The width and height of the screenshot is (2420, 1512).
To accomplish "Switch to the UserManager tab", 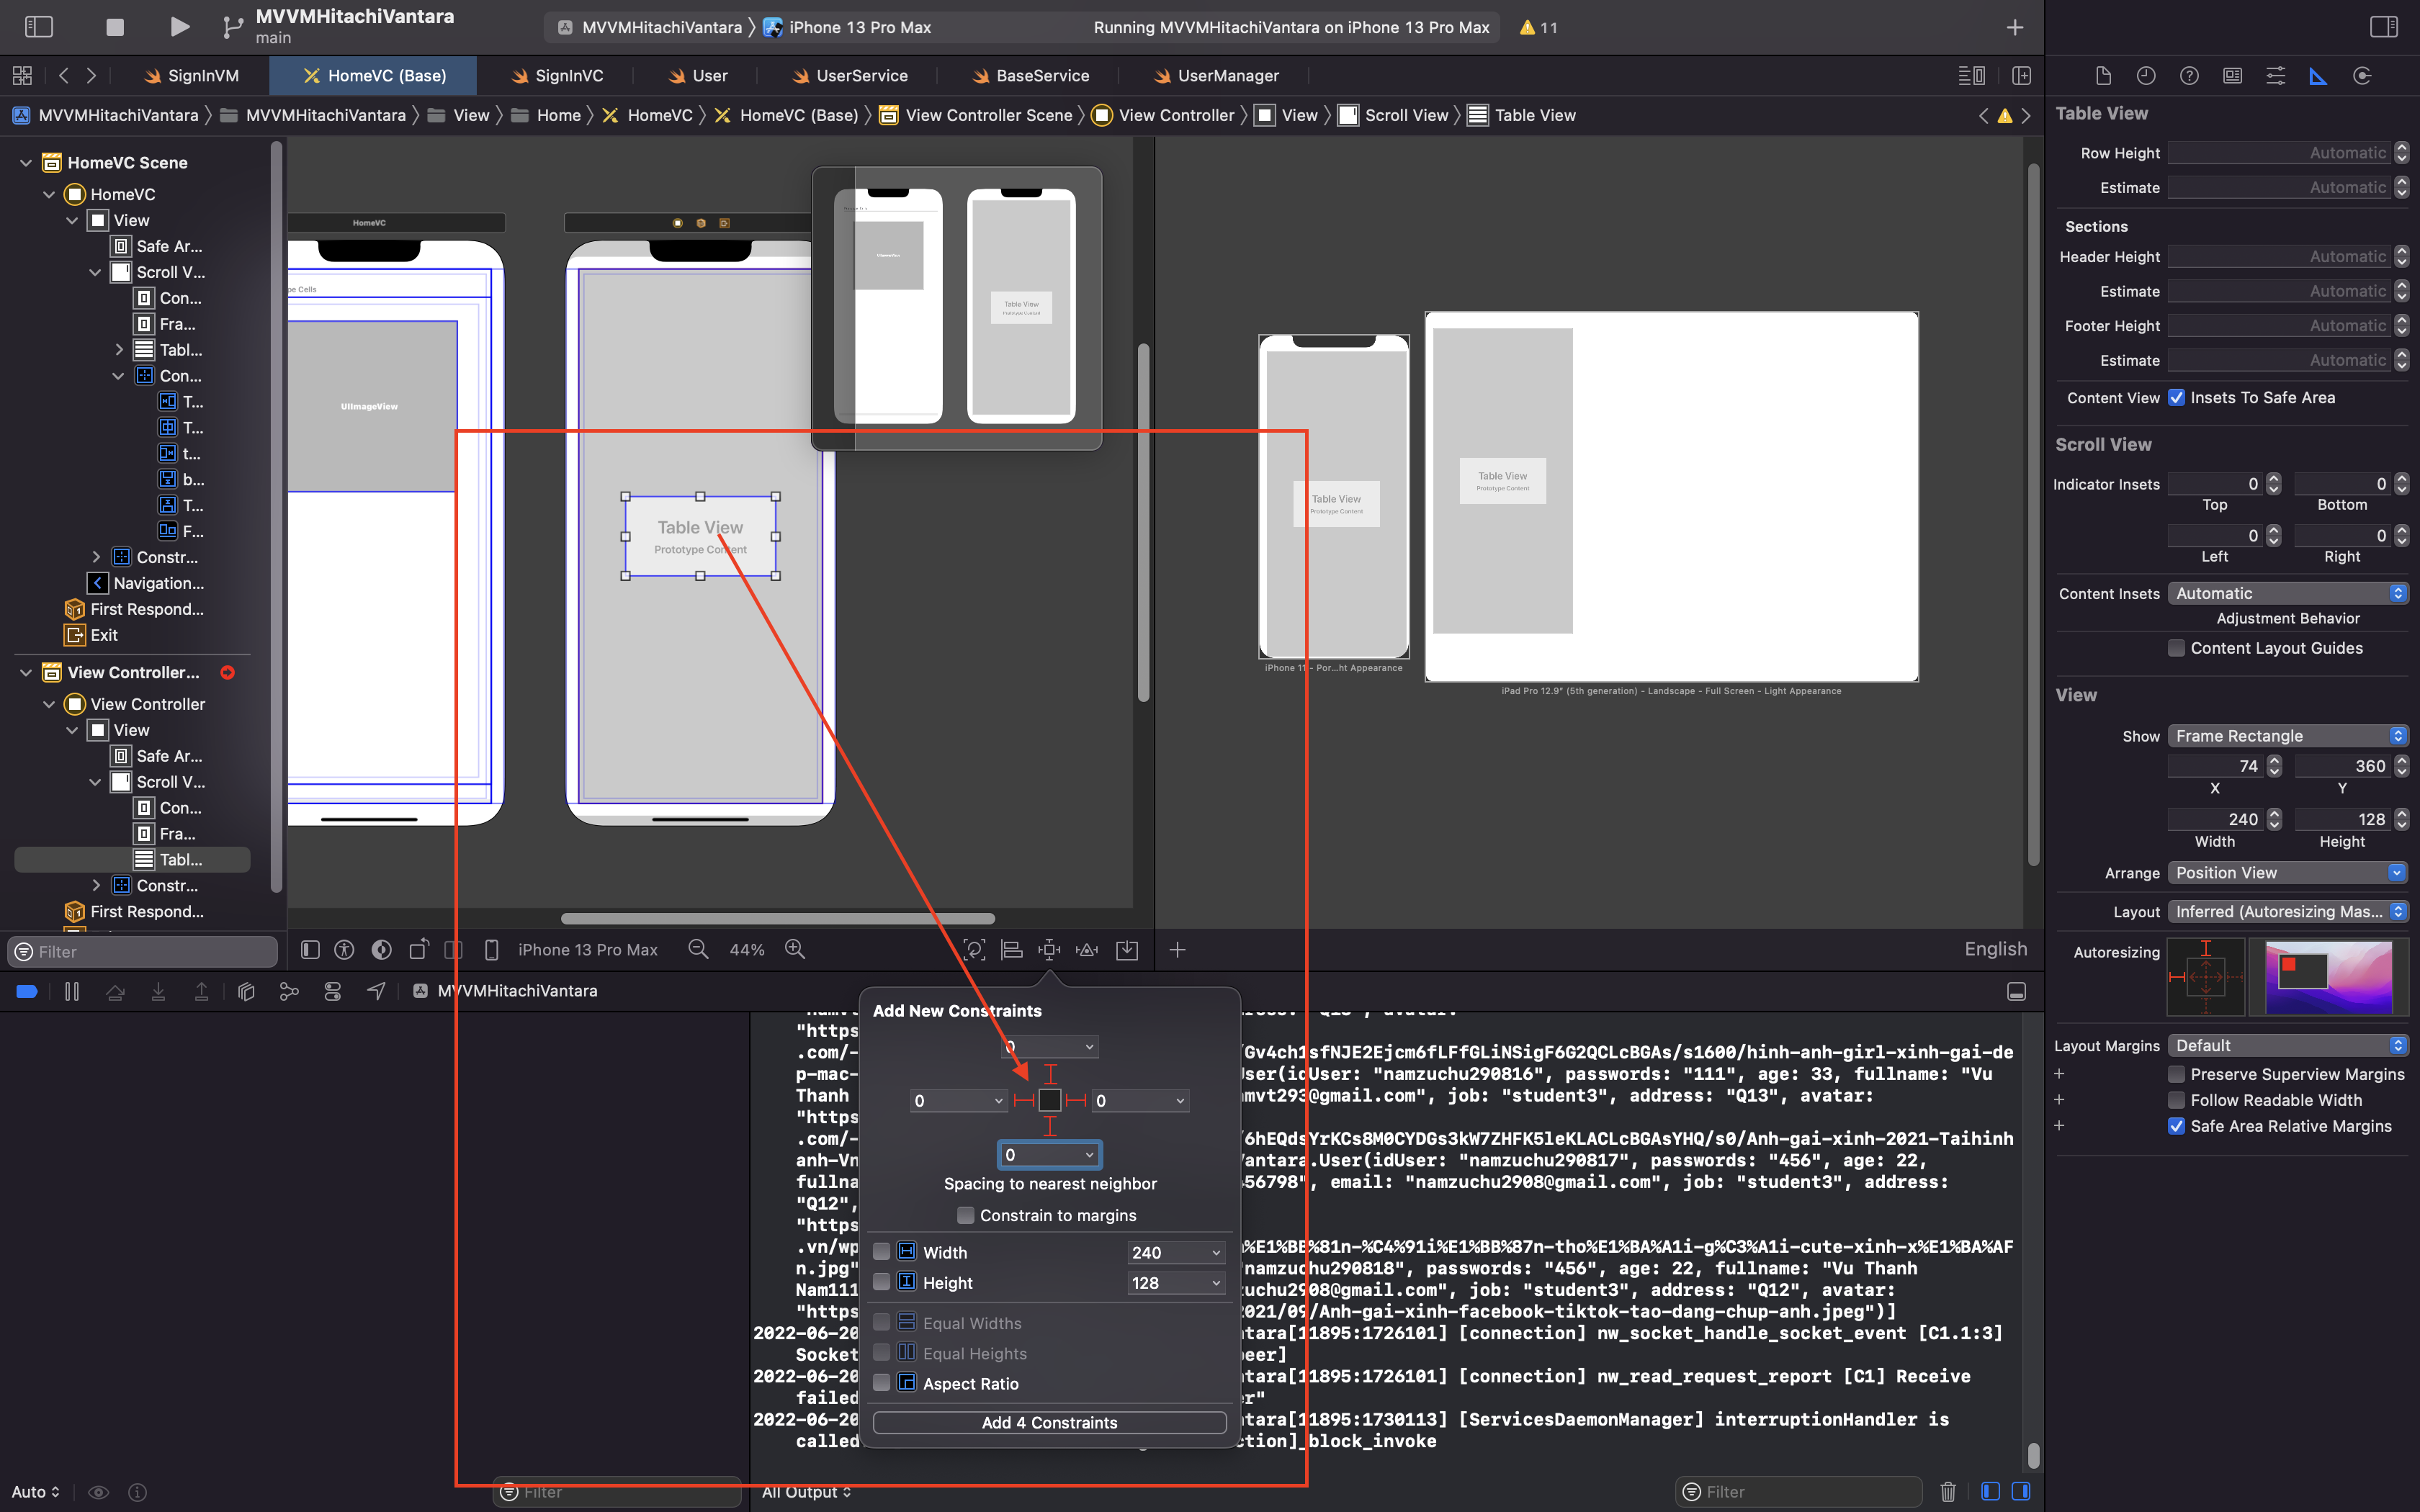I will (1216, 76).
